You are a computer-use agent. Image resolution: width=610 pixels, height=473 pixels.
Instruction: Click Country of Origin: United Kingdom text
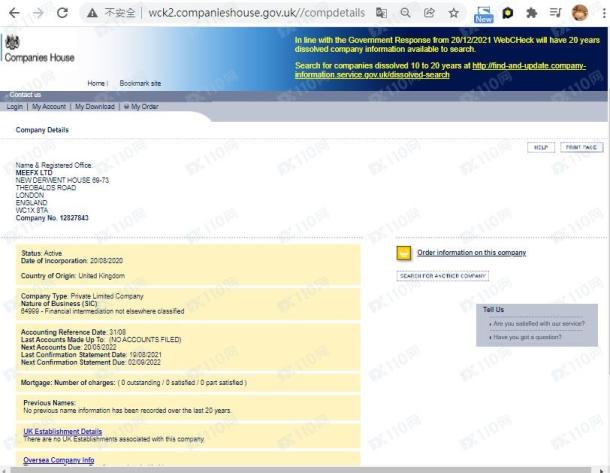[x=73, y=276]
